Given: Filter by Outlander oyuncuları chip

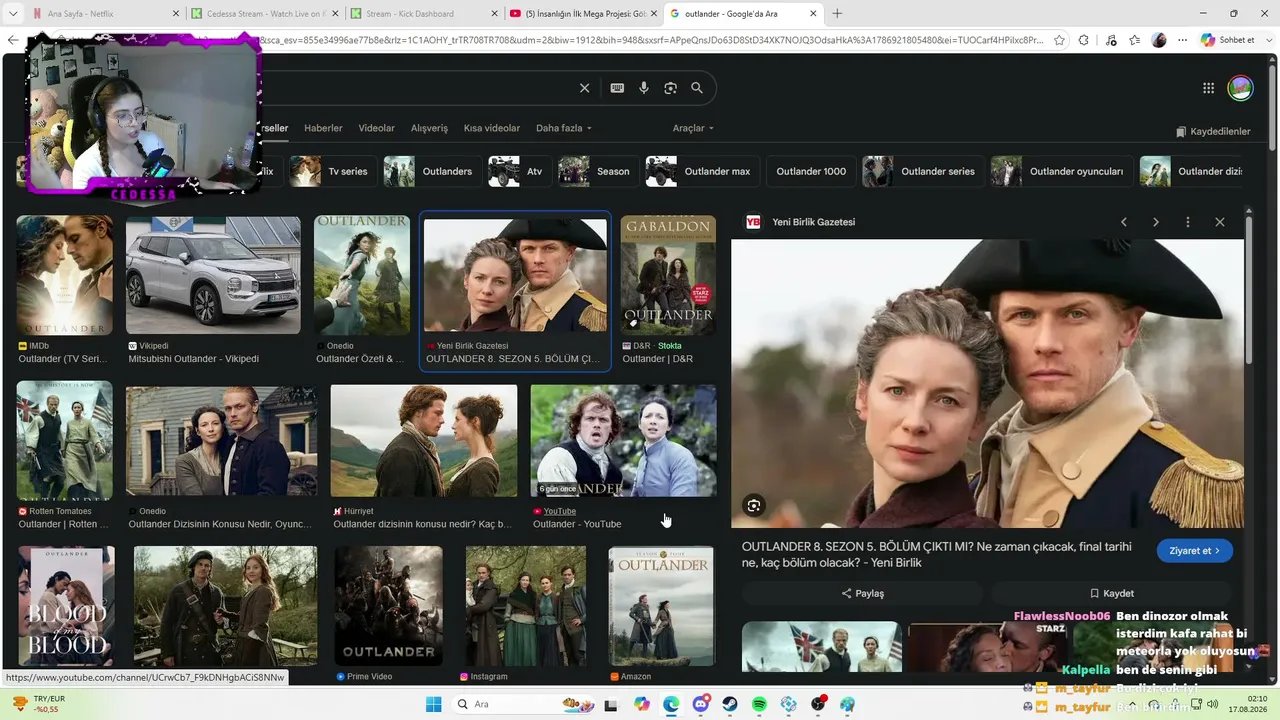Looking at the screenshot, I should (1062, 171).
